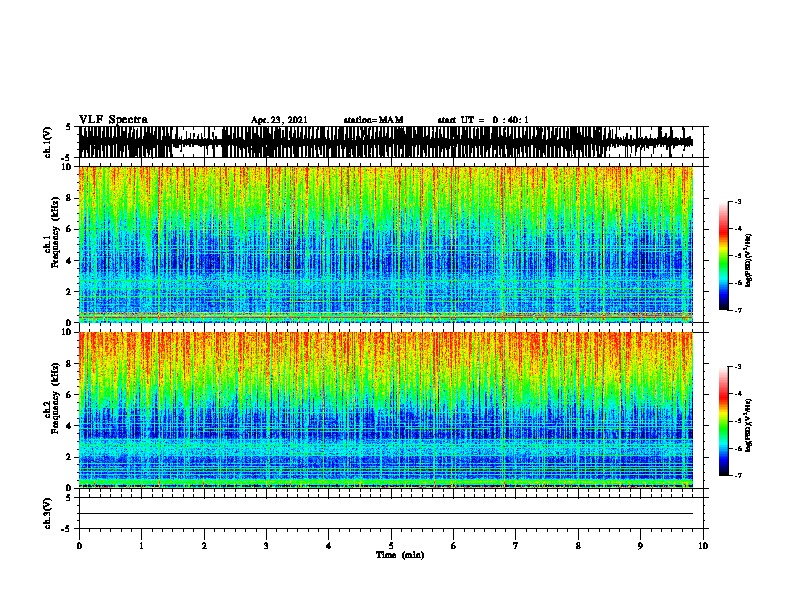
Task: Select the date text "Apr. 23, 2021"
Action: tap(279, 120)
